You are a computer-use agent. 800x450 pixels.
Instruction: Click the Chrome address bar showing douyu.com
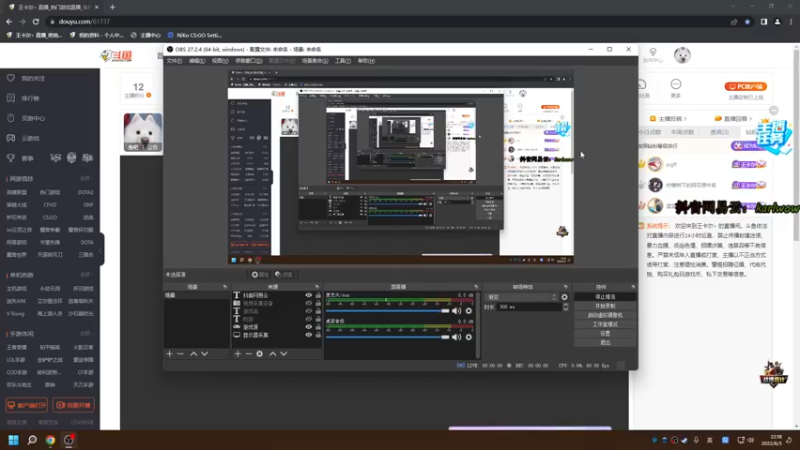388,21
